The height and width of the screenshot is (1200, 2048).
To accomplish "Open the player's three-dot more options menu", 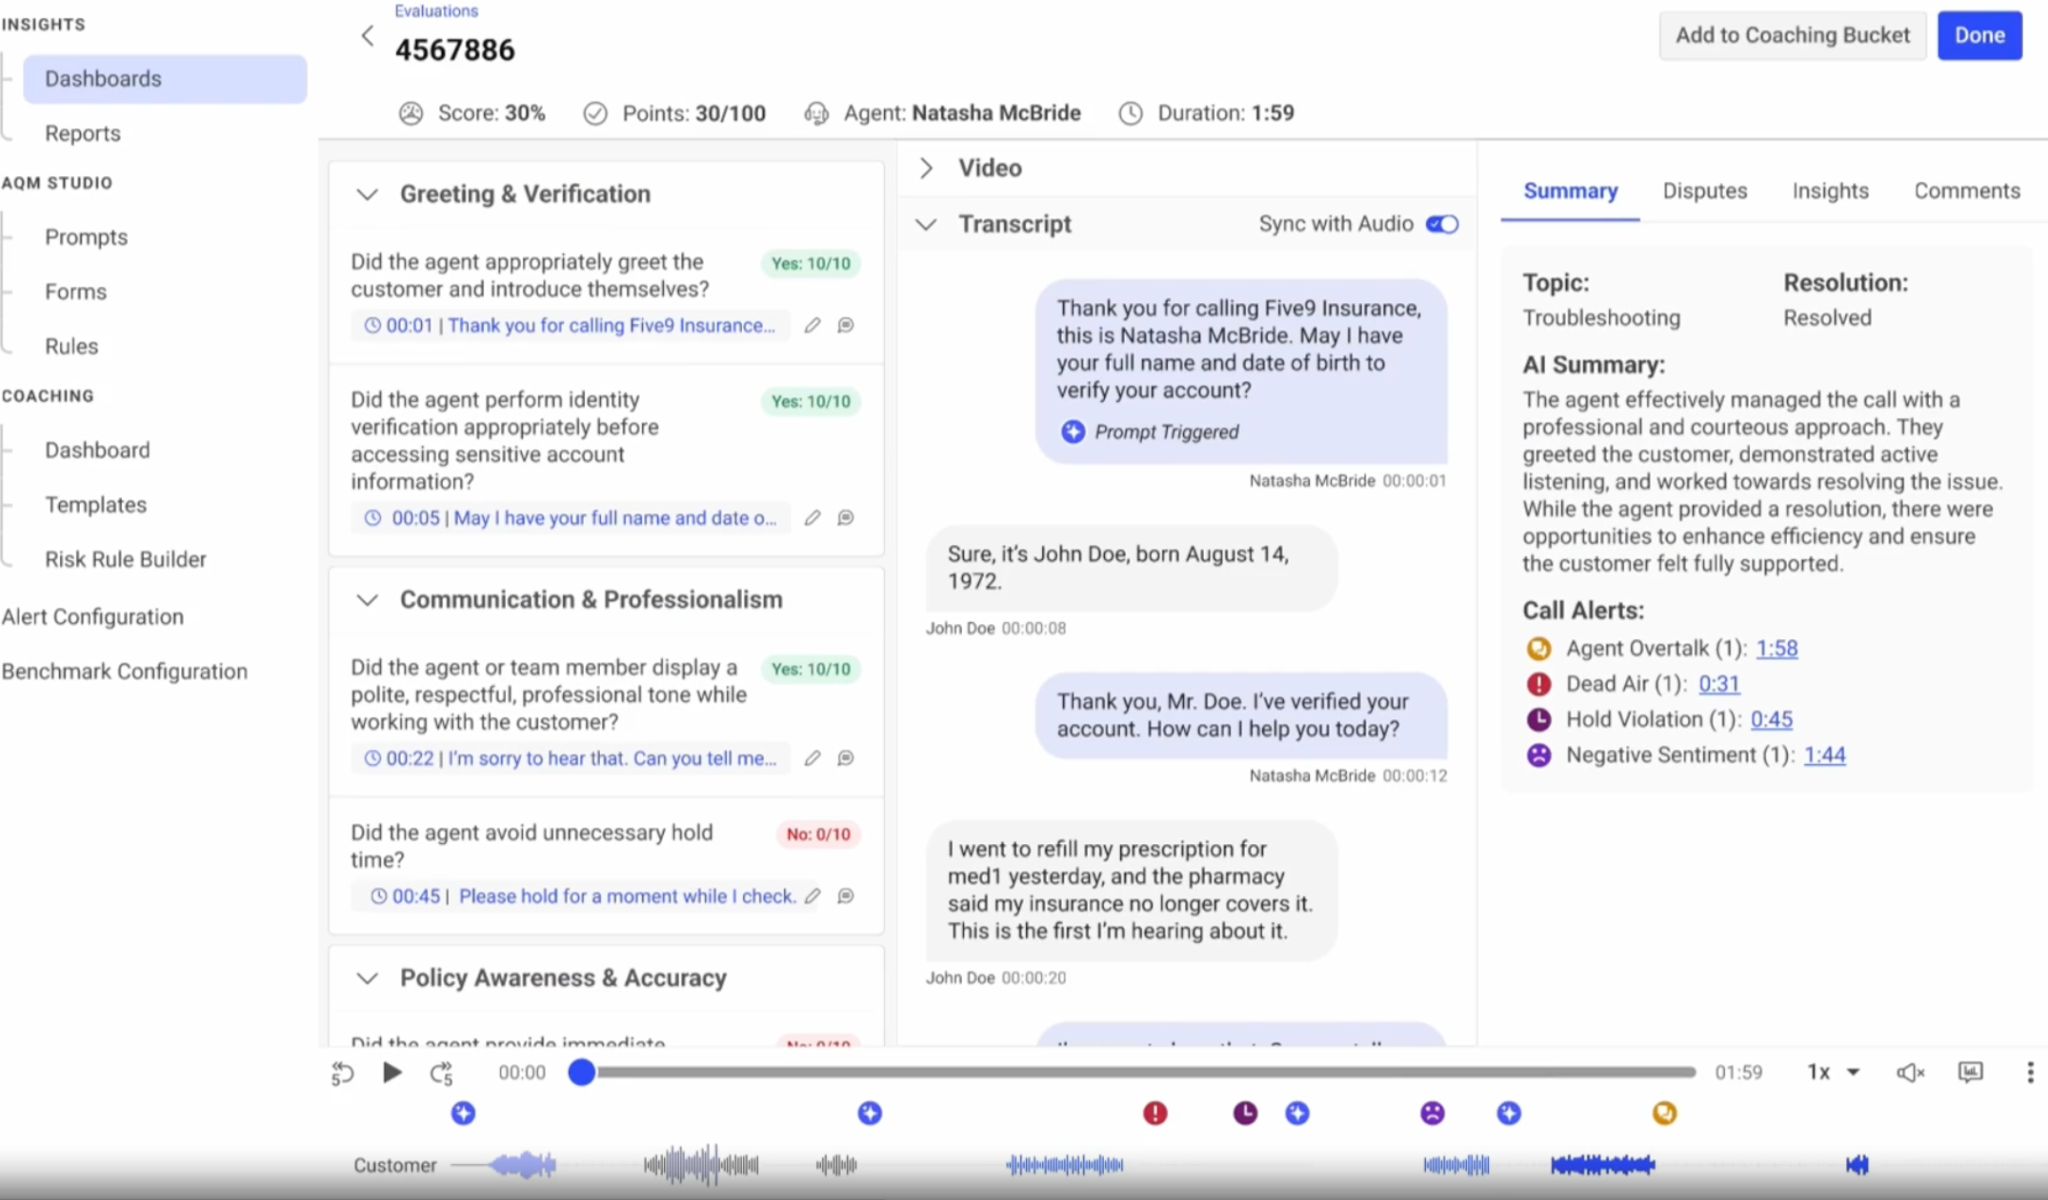I will point(2029,1073).
